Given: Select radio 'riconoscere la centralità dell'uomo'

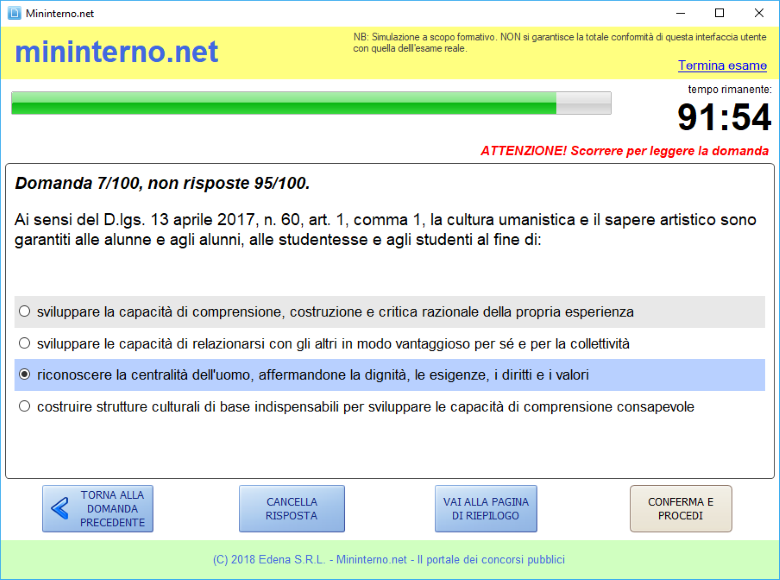Looking at the screenshot, I should [x=25, y=375].
